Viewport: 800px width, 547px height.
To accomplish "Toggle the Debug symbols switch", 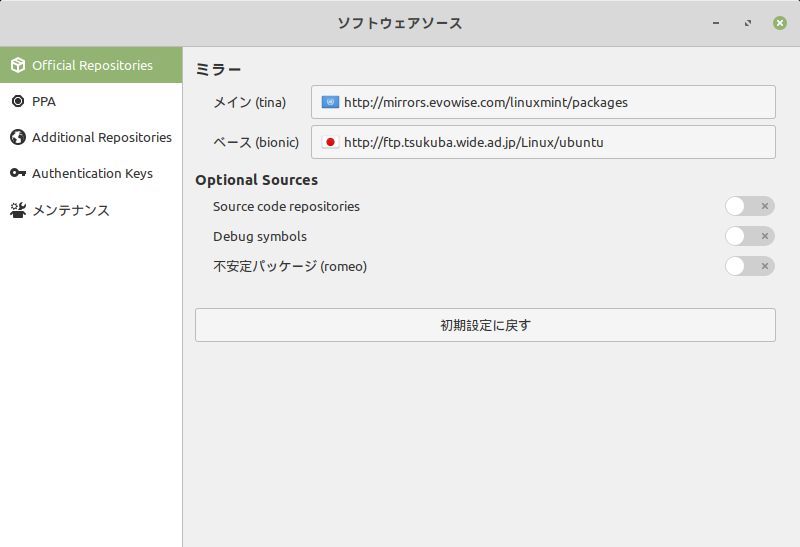I will coord(749,236).
